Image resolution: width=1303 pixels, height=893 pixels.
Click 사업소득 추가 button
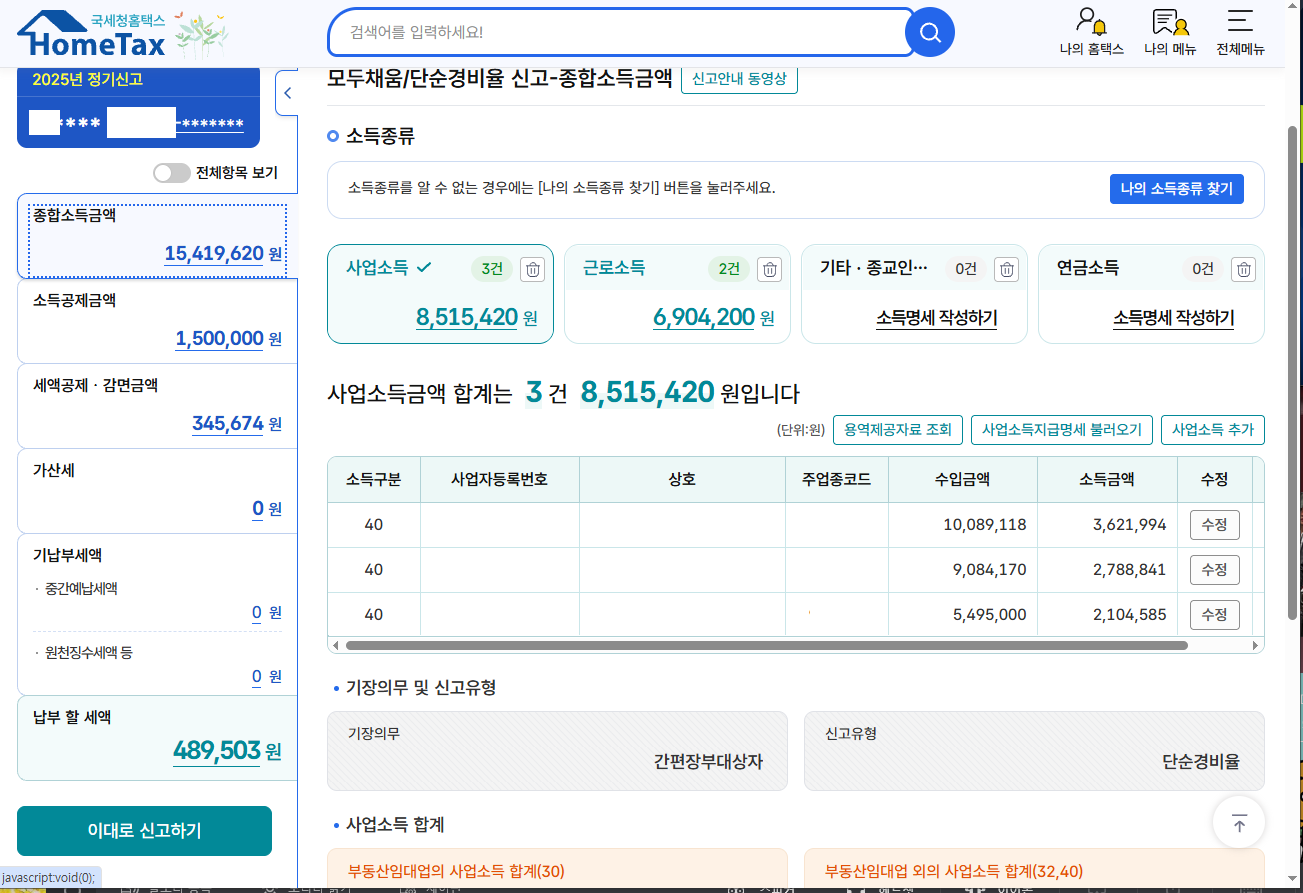point(1212,430)
